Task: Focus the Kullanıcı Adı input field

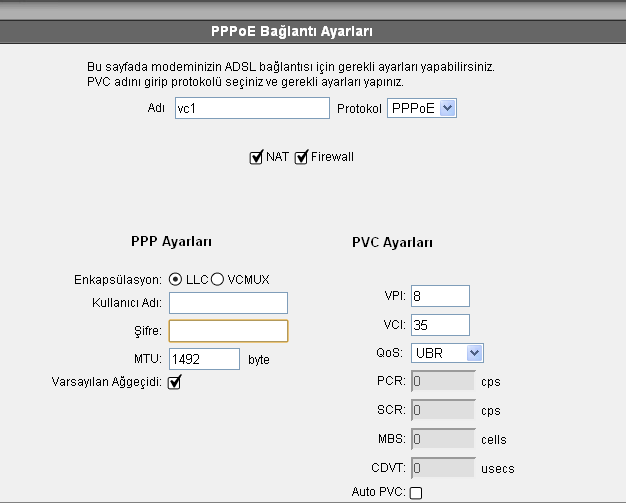Action: pyautogui.click(x=228, y=303)
